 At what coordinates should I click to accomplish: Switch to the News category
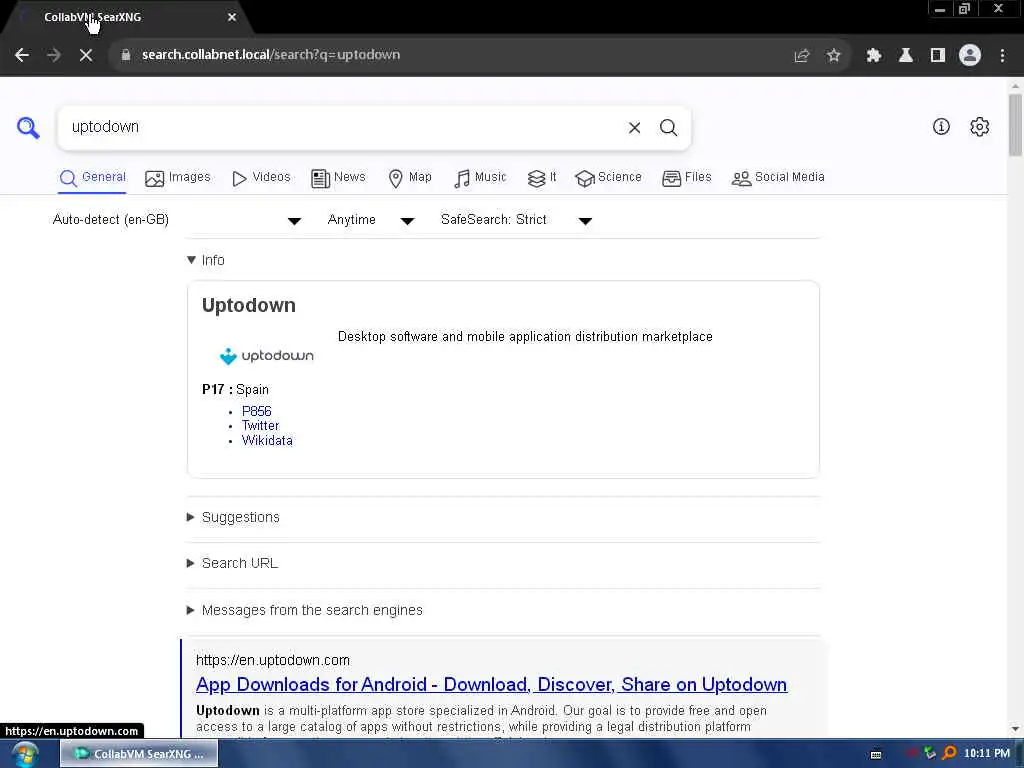pos(338,178)
